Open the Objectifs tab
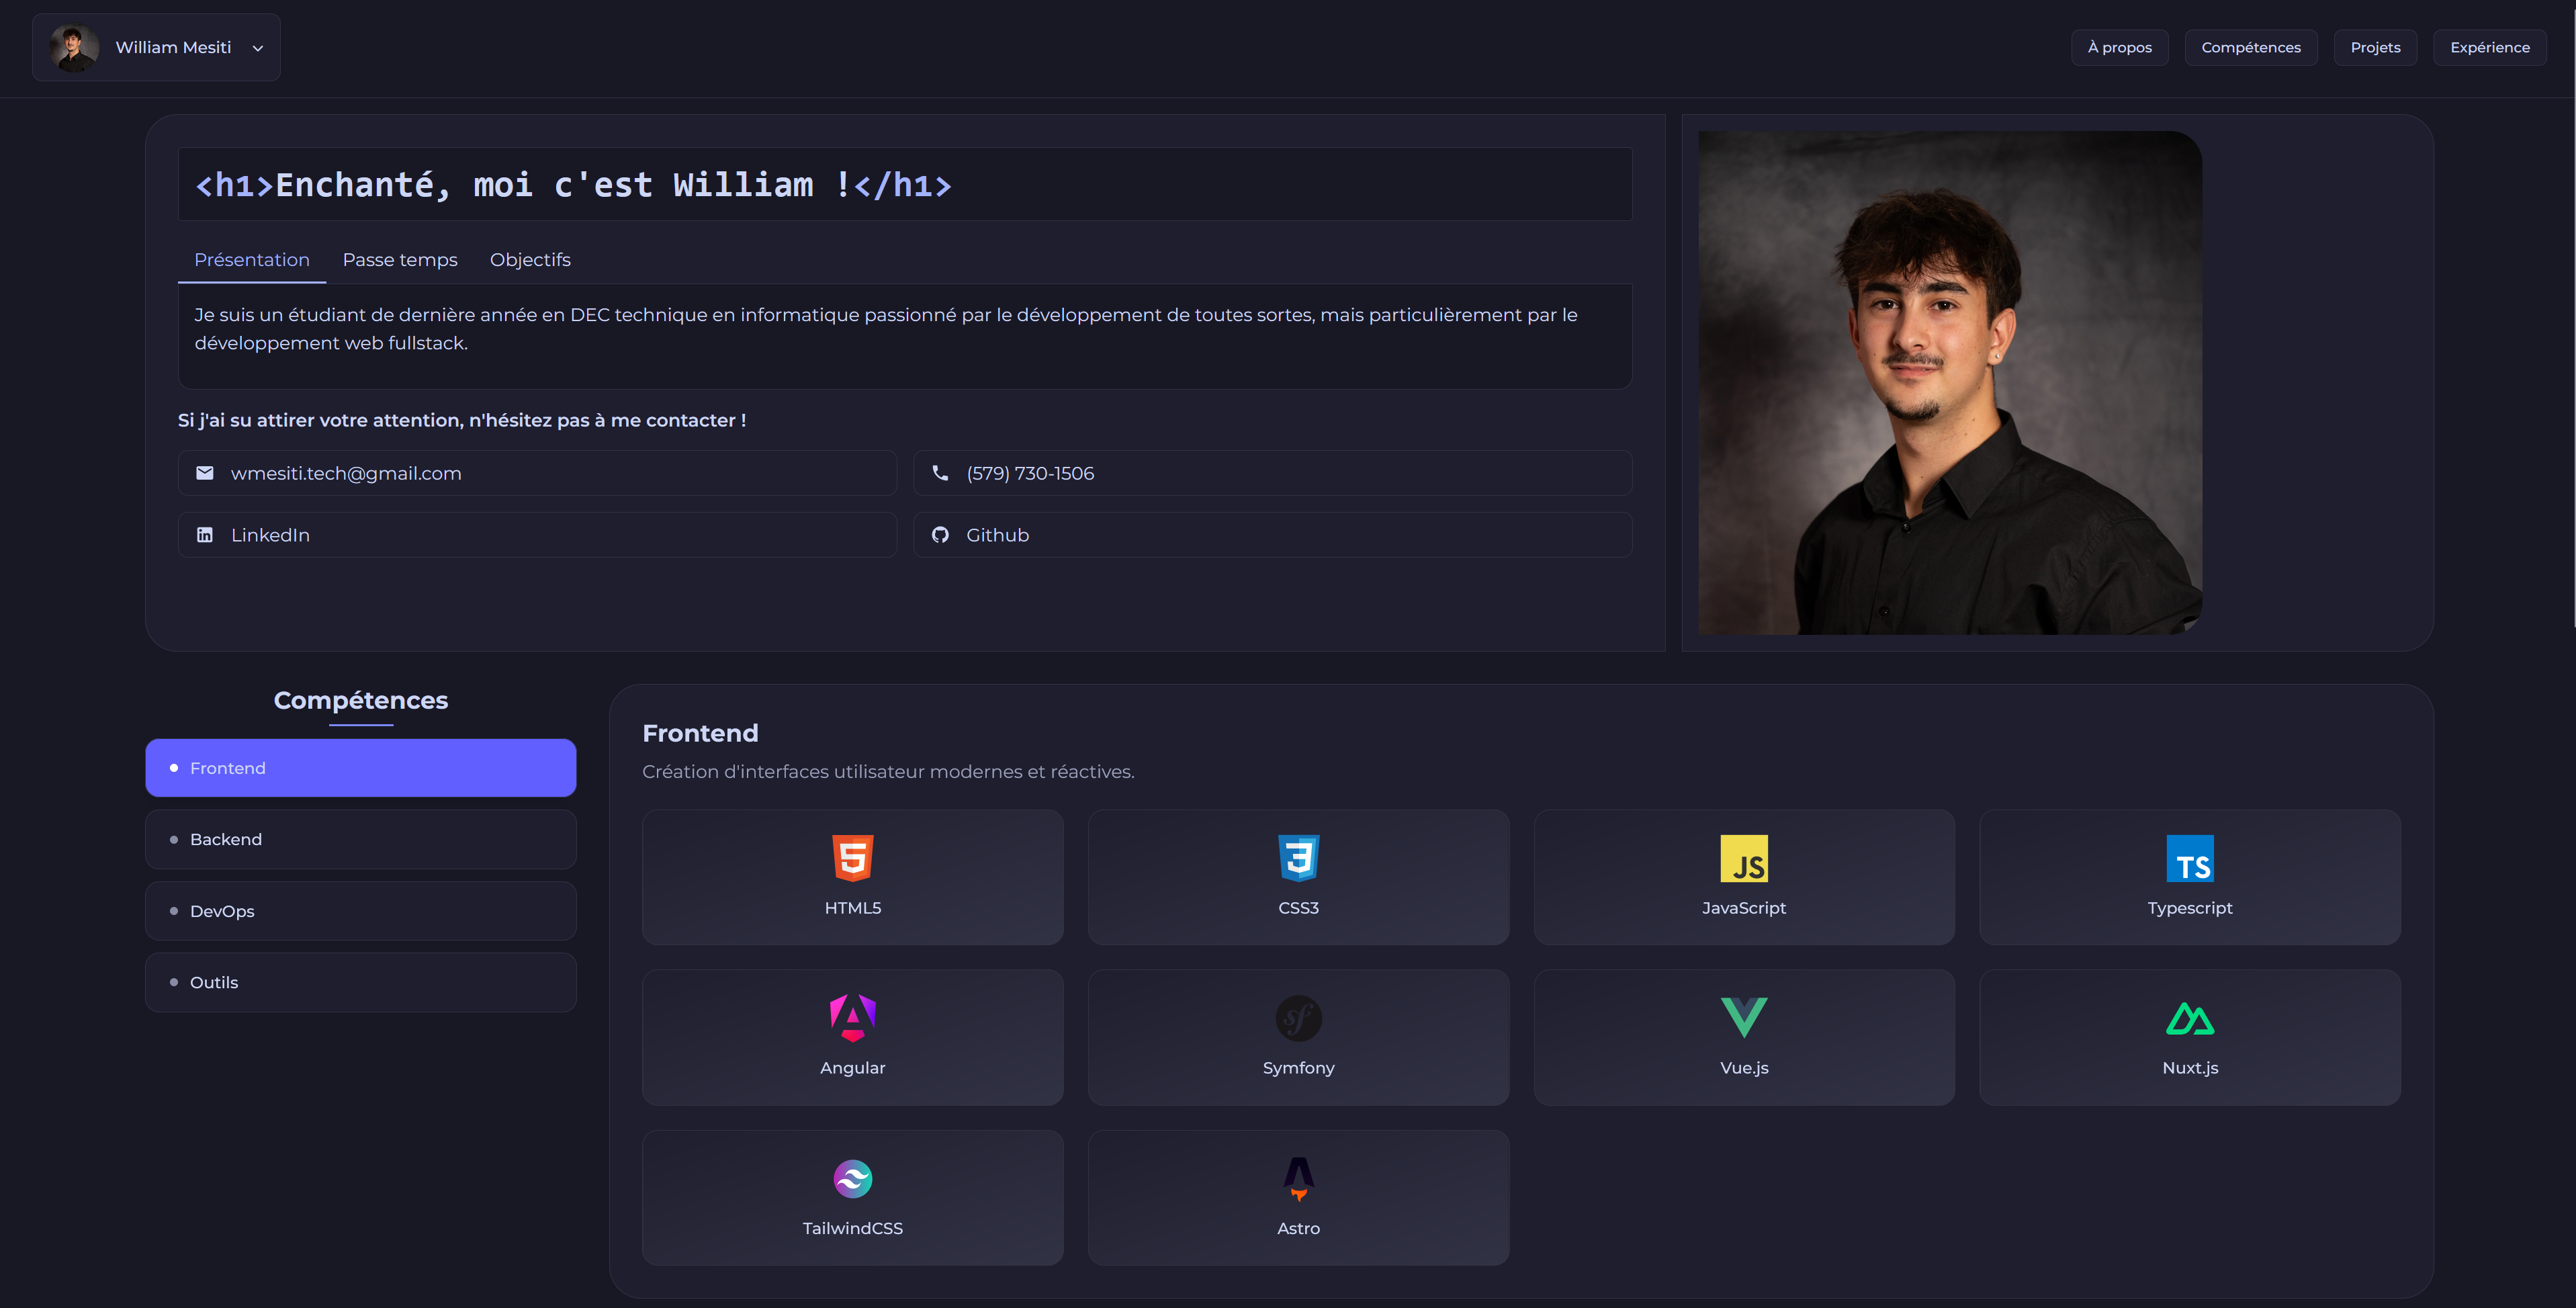 tap(530, 260)
